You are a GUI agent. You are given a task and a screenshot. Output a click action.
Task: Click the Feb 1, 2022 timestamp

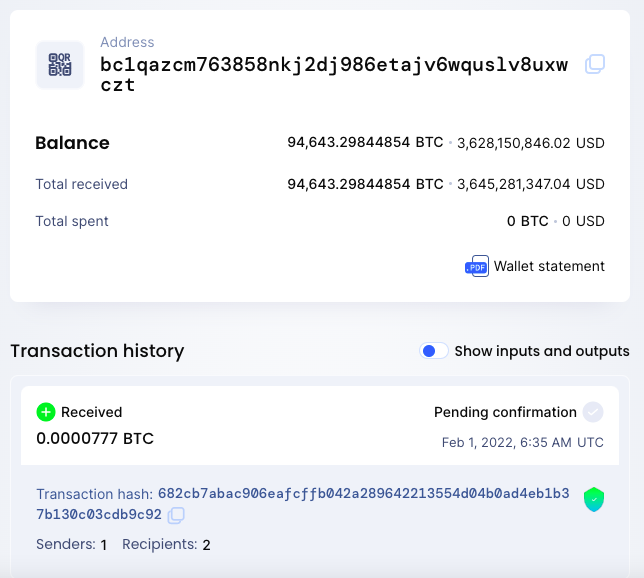(x=522, y=442)
